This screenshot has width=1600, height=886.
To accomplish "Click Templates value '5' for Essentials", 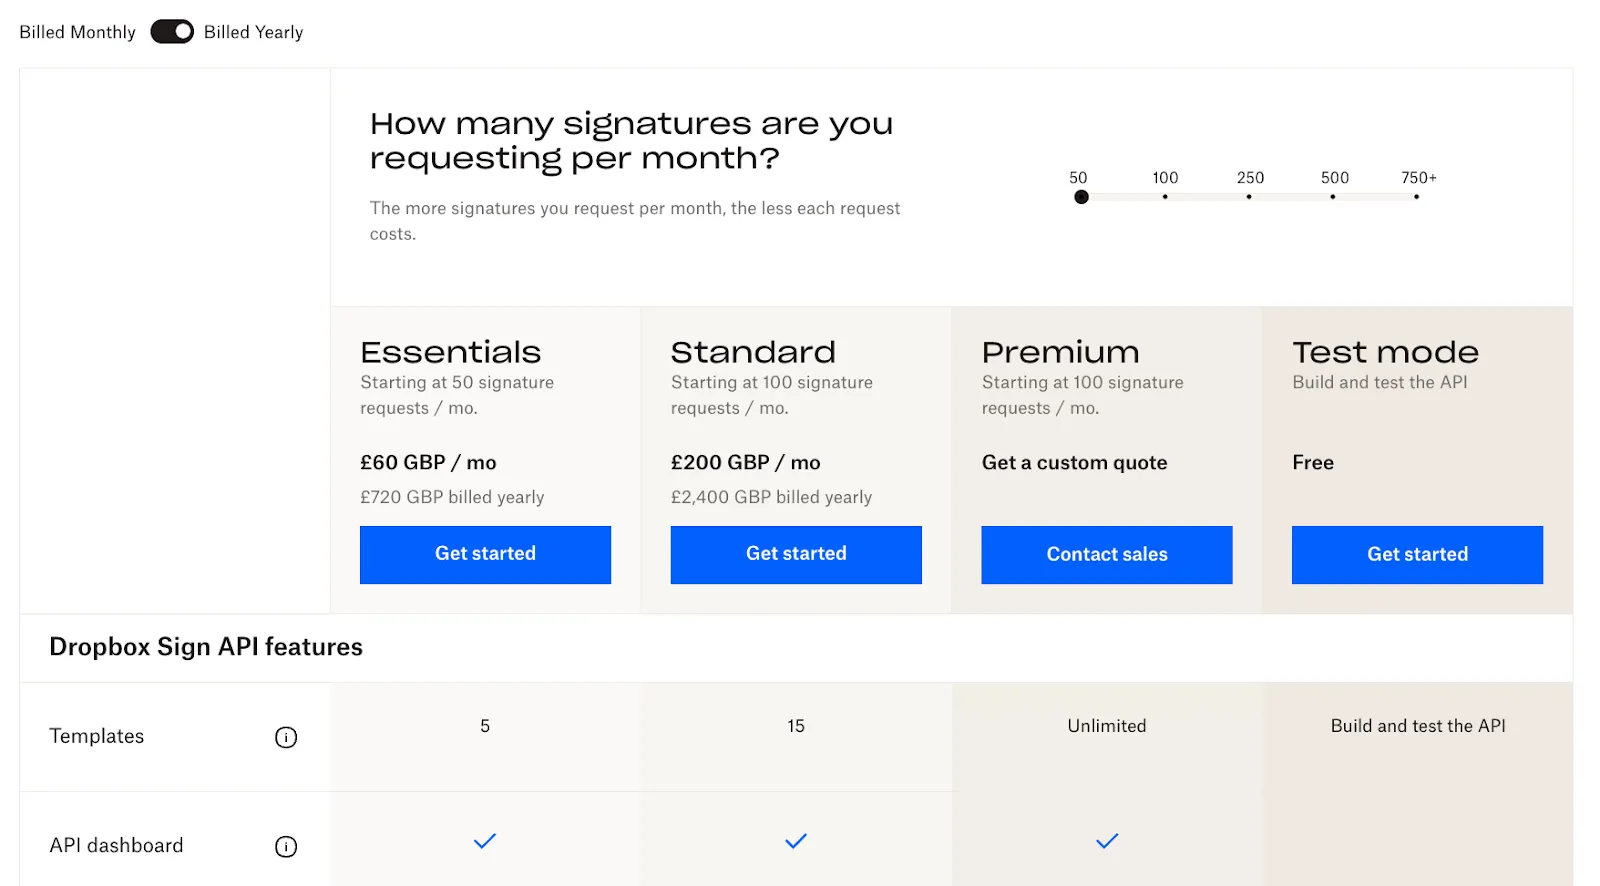I will pos(485,726).
